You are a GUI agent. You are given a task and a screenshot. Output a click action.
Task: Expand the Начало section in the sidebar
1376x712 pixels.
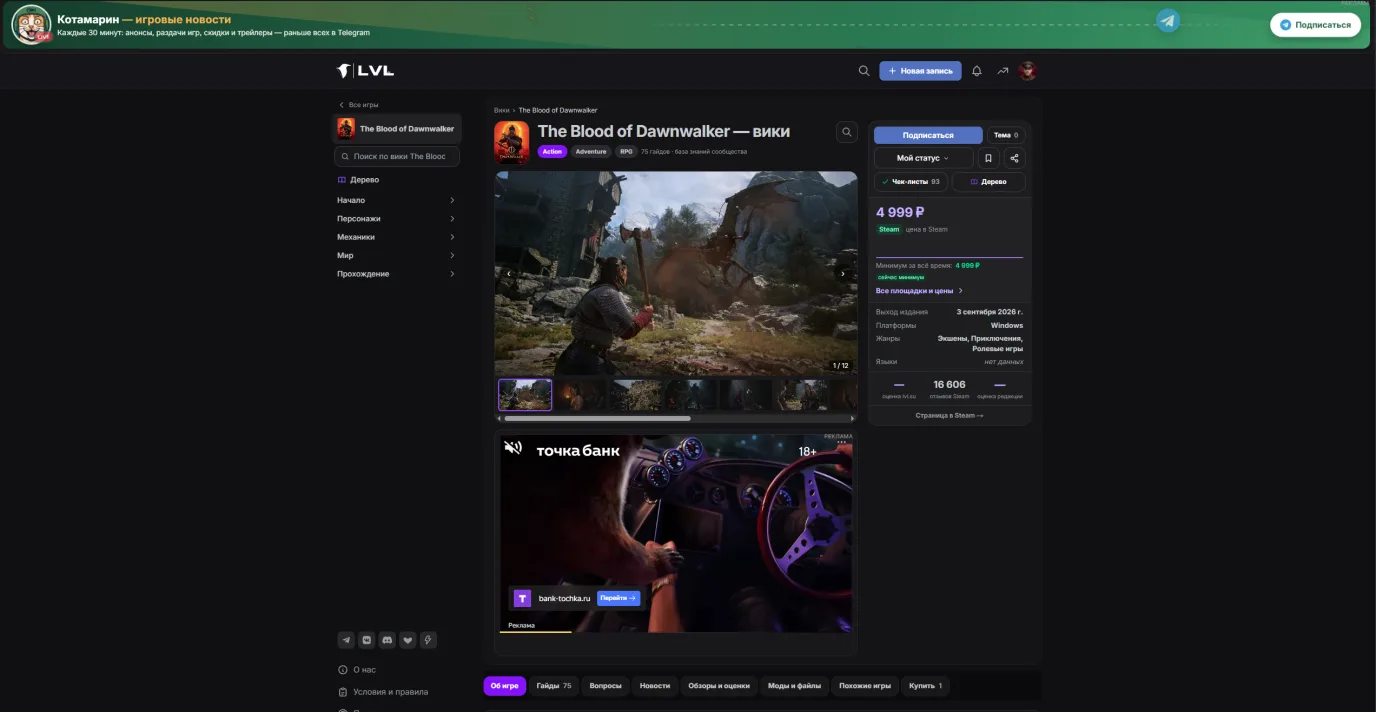point(397,200)
